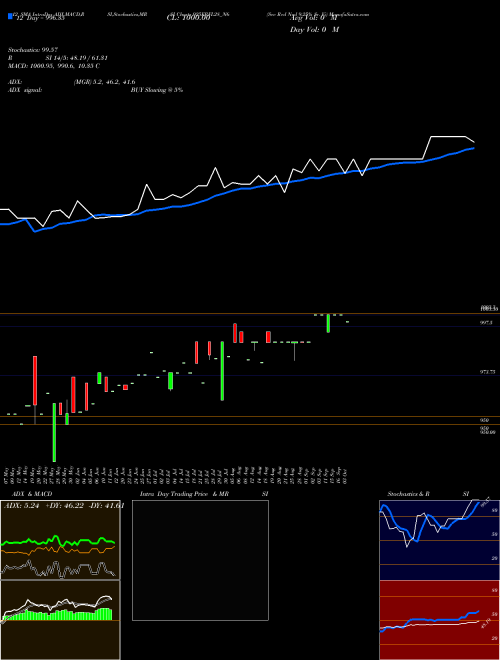This screenshot has height=660, width=500.
Task: Click the 'Stochastics & RSI' panel title
Action: pos(428,494)
